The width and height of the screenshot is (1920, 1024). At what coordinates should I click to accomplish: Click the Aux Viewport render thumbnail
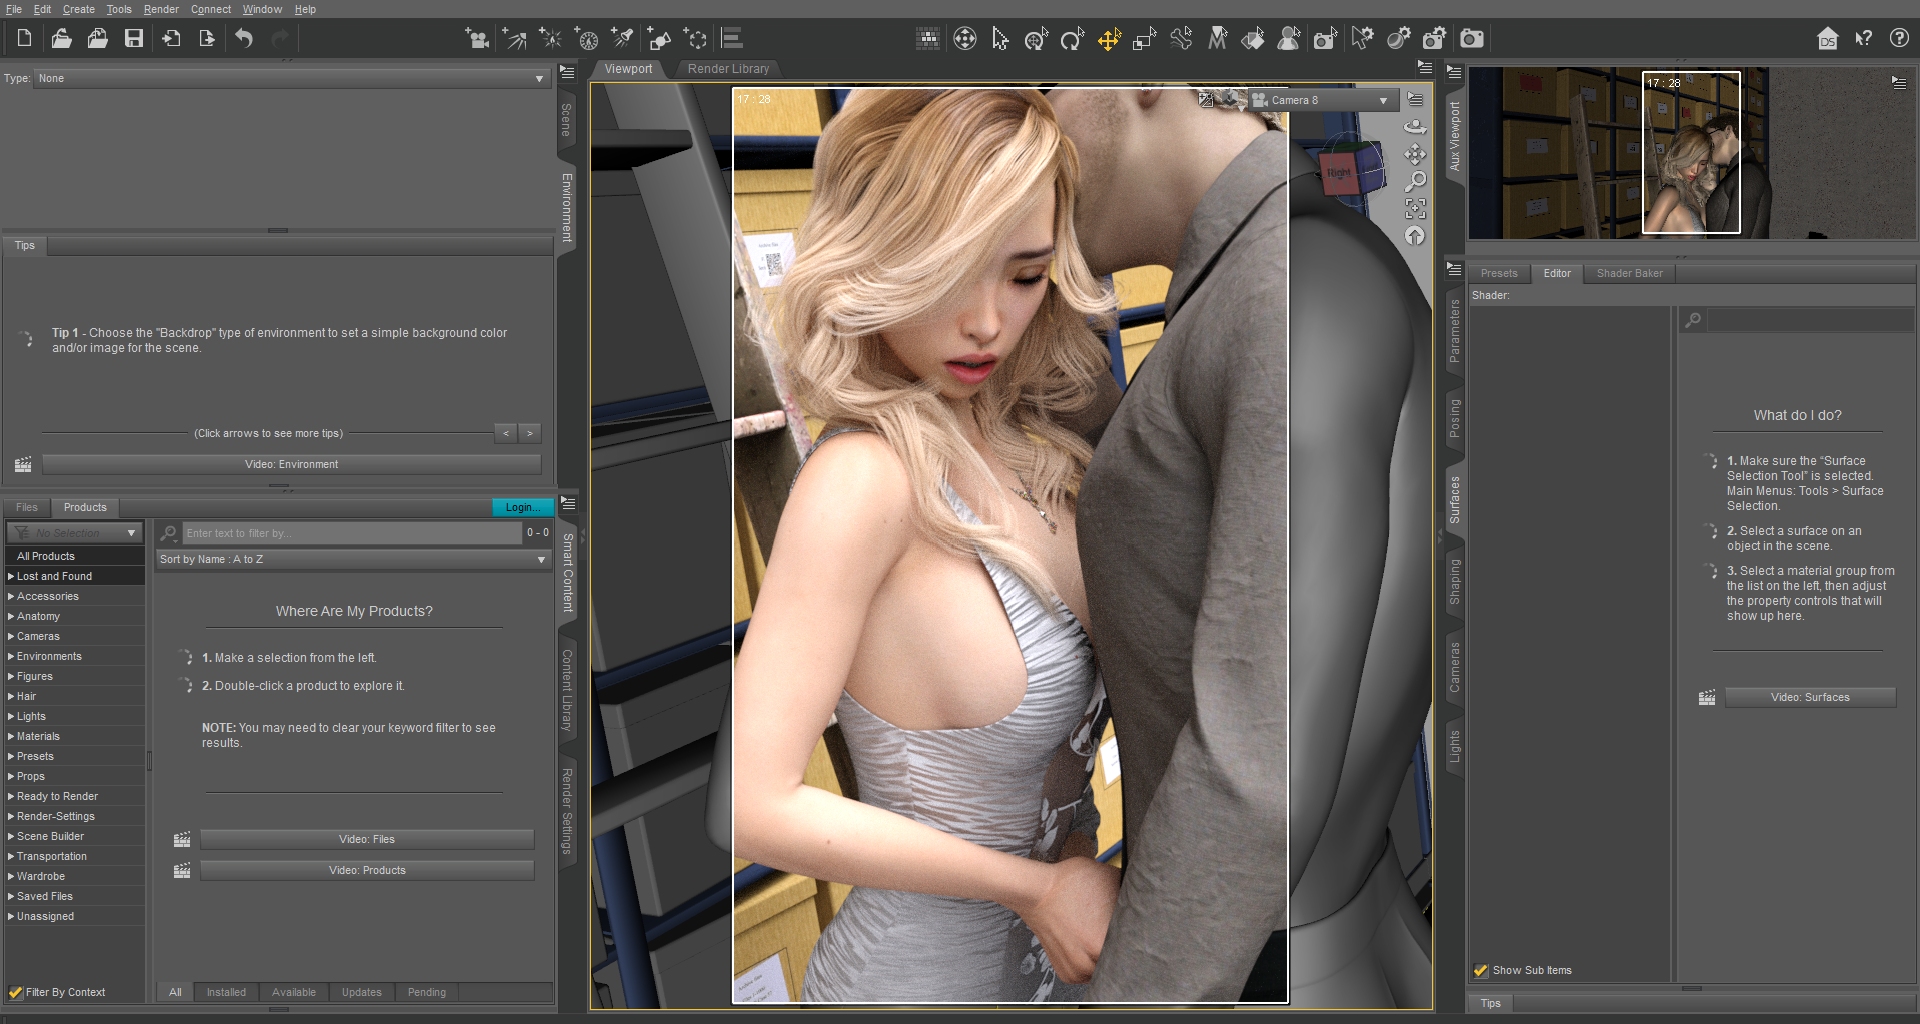[x=1690, y=152]
